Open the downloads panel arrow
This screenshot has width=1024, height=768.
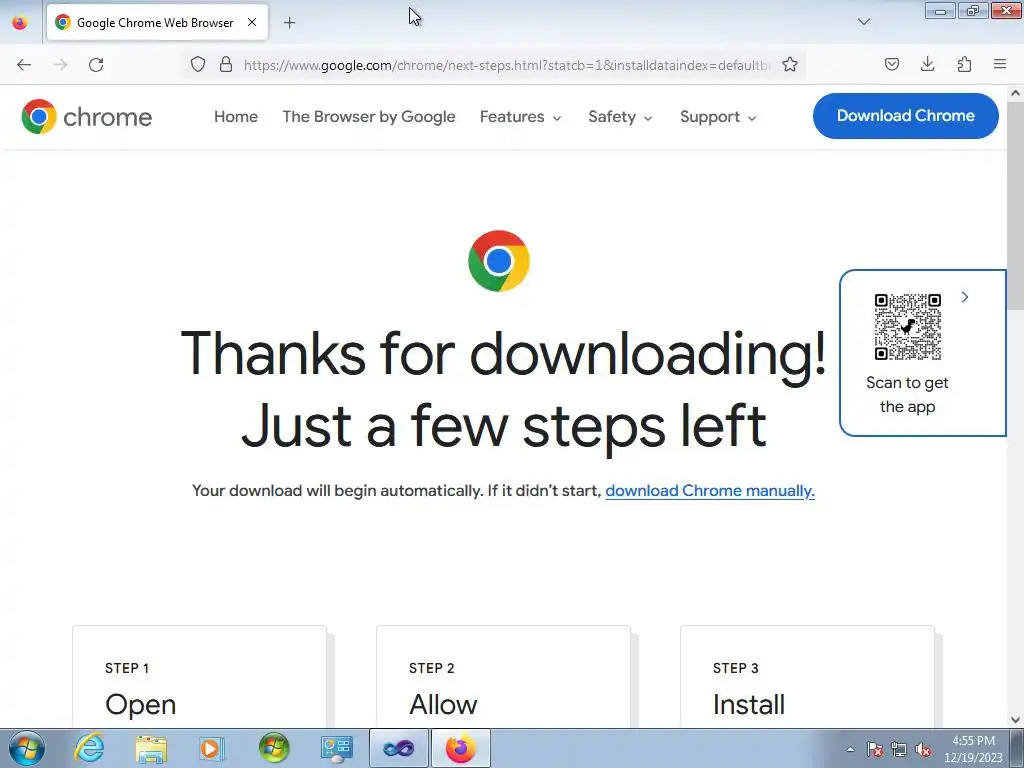coord(927,64)
